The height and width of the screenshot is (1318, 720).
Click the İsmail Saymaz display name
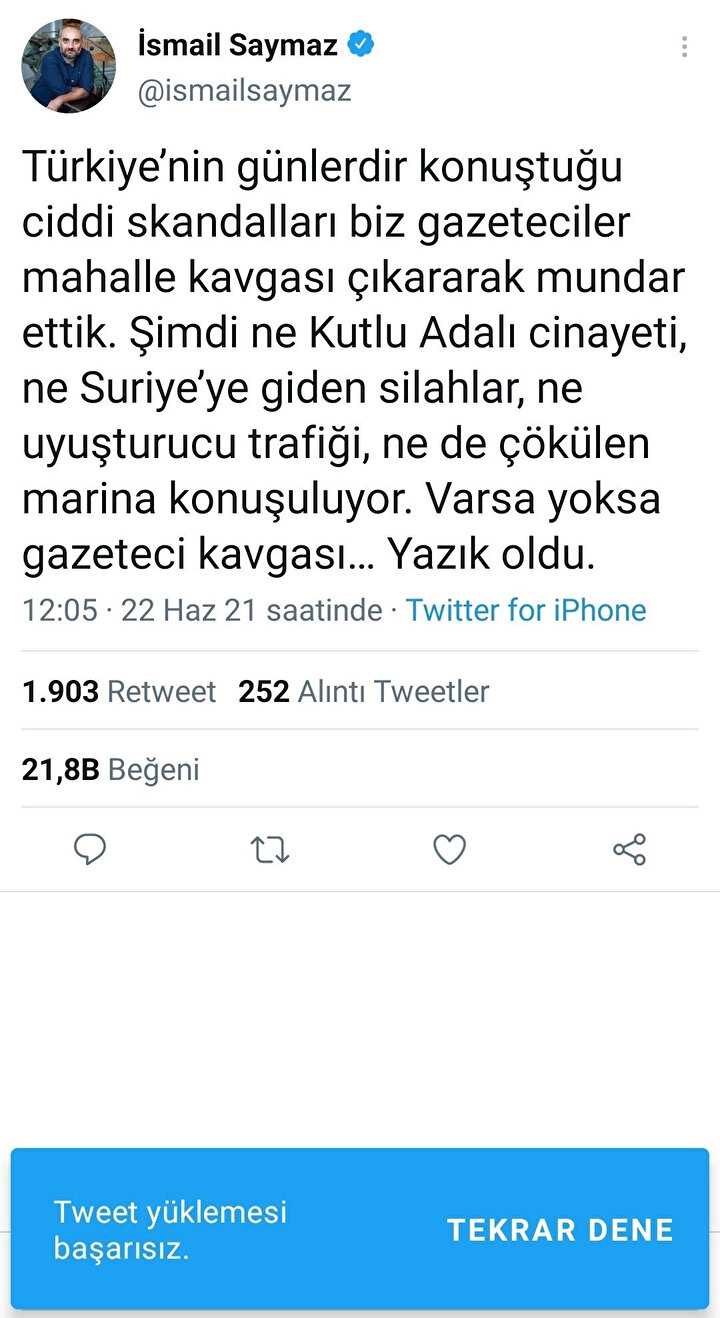238,45
